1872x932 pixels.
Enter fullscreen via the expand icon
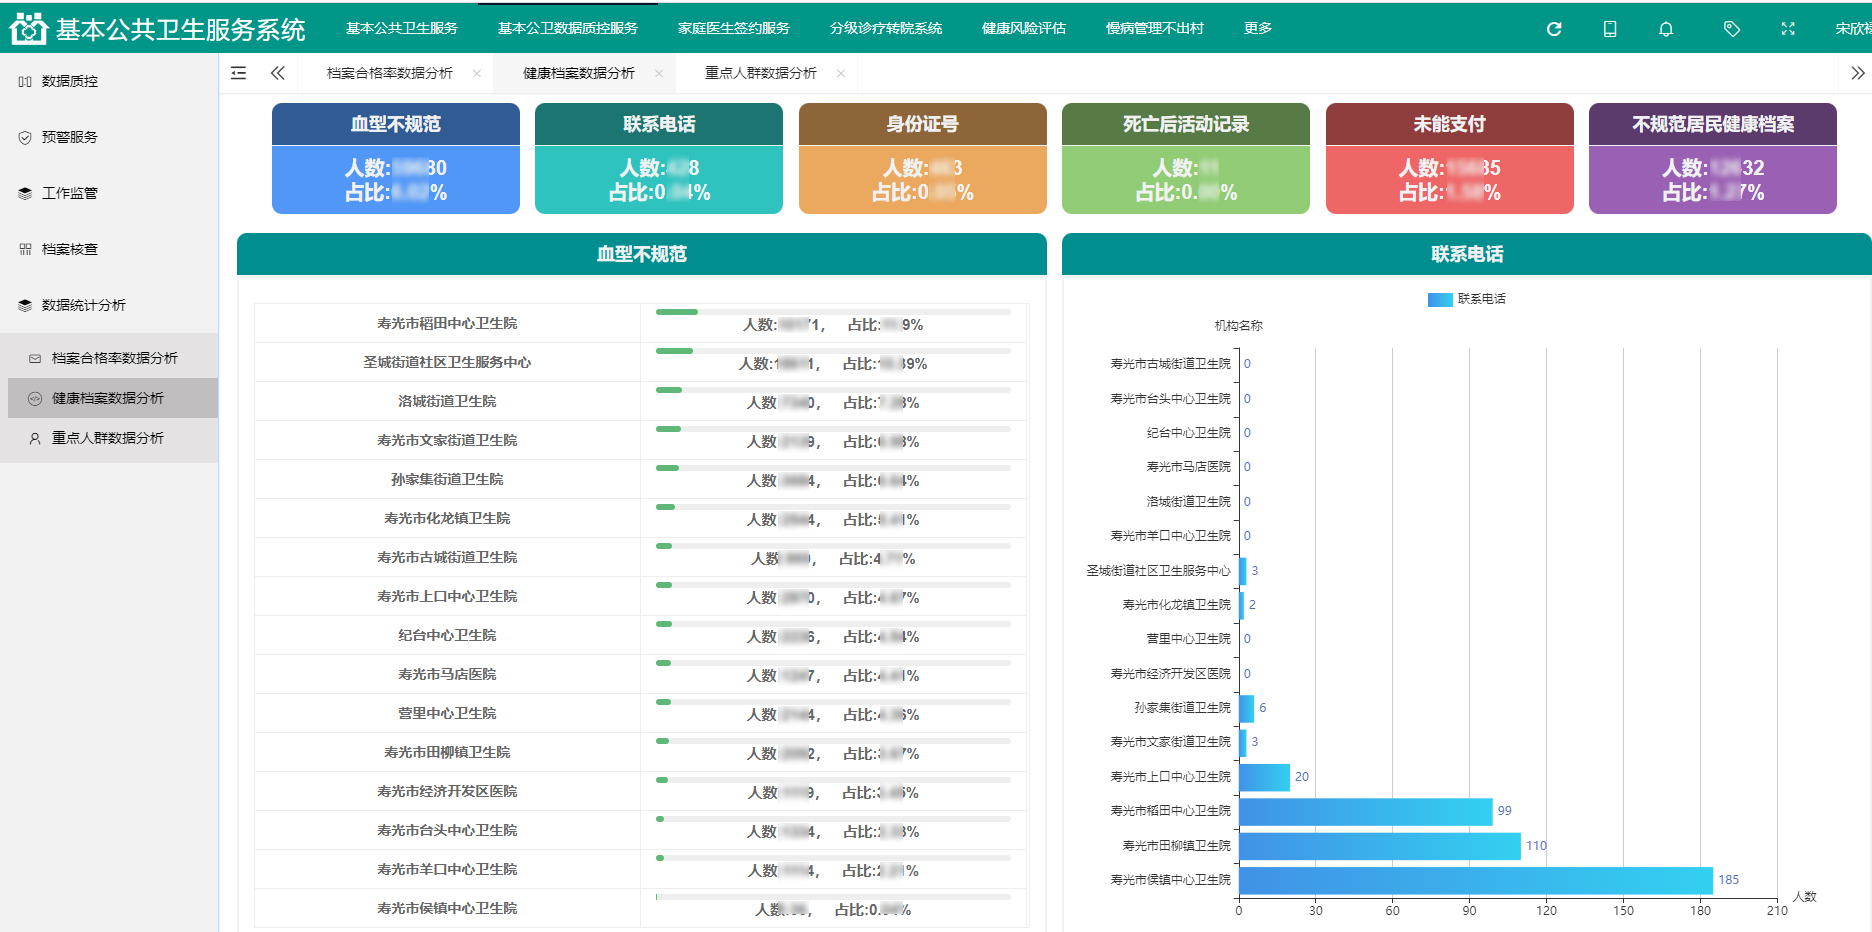(x=1788, y=28)
